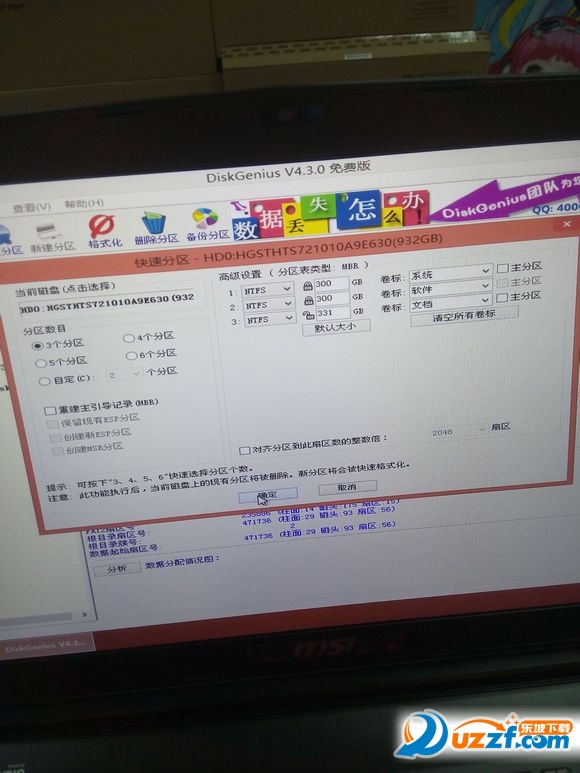Screen dimensions: 580x773
Task: Select the 3个分区 radio button
Action: (x=37, y=346)
